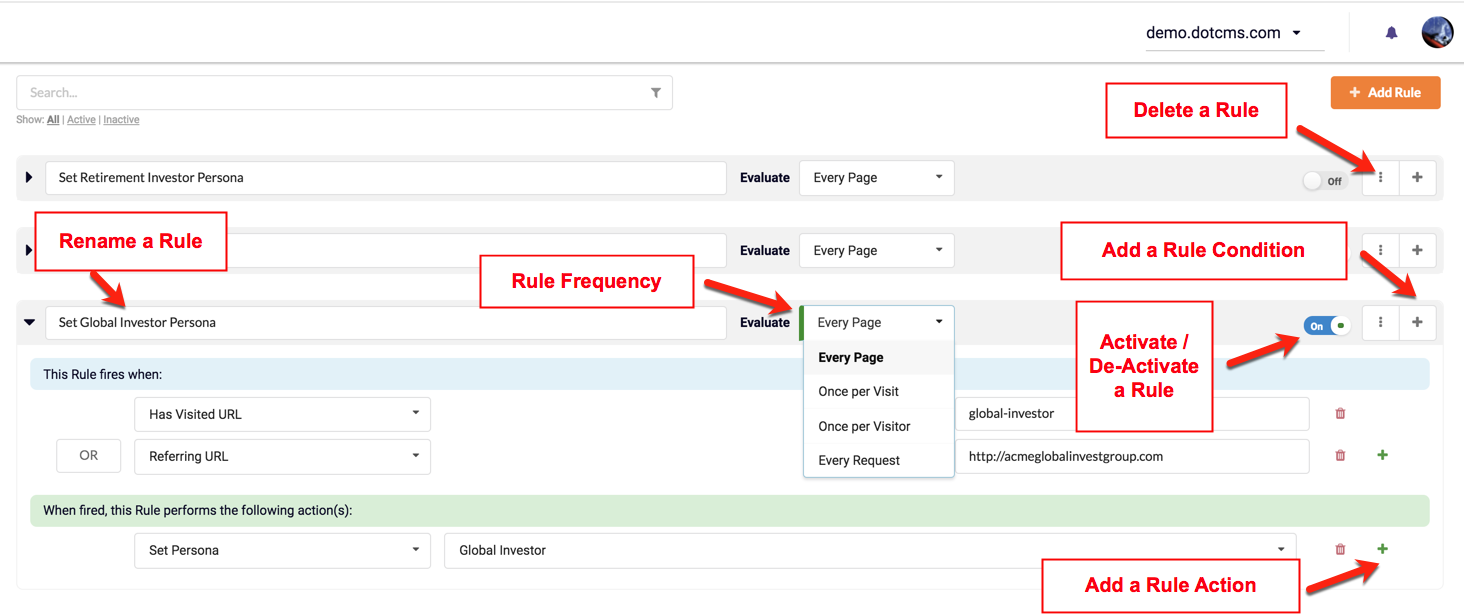Image resolution: width=1465 pixels, height=615 pixels.
Task: Click the Add Rule button
Action: [x=1384, y=93]
